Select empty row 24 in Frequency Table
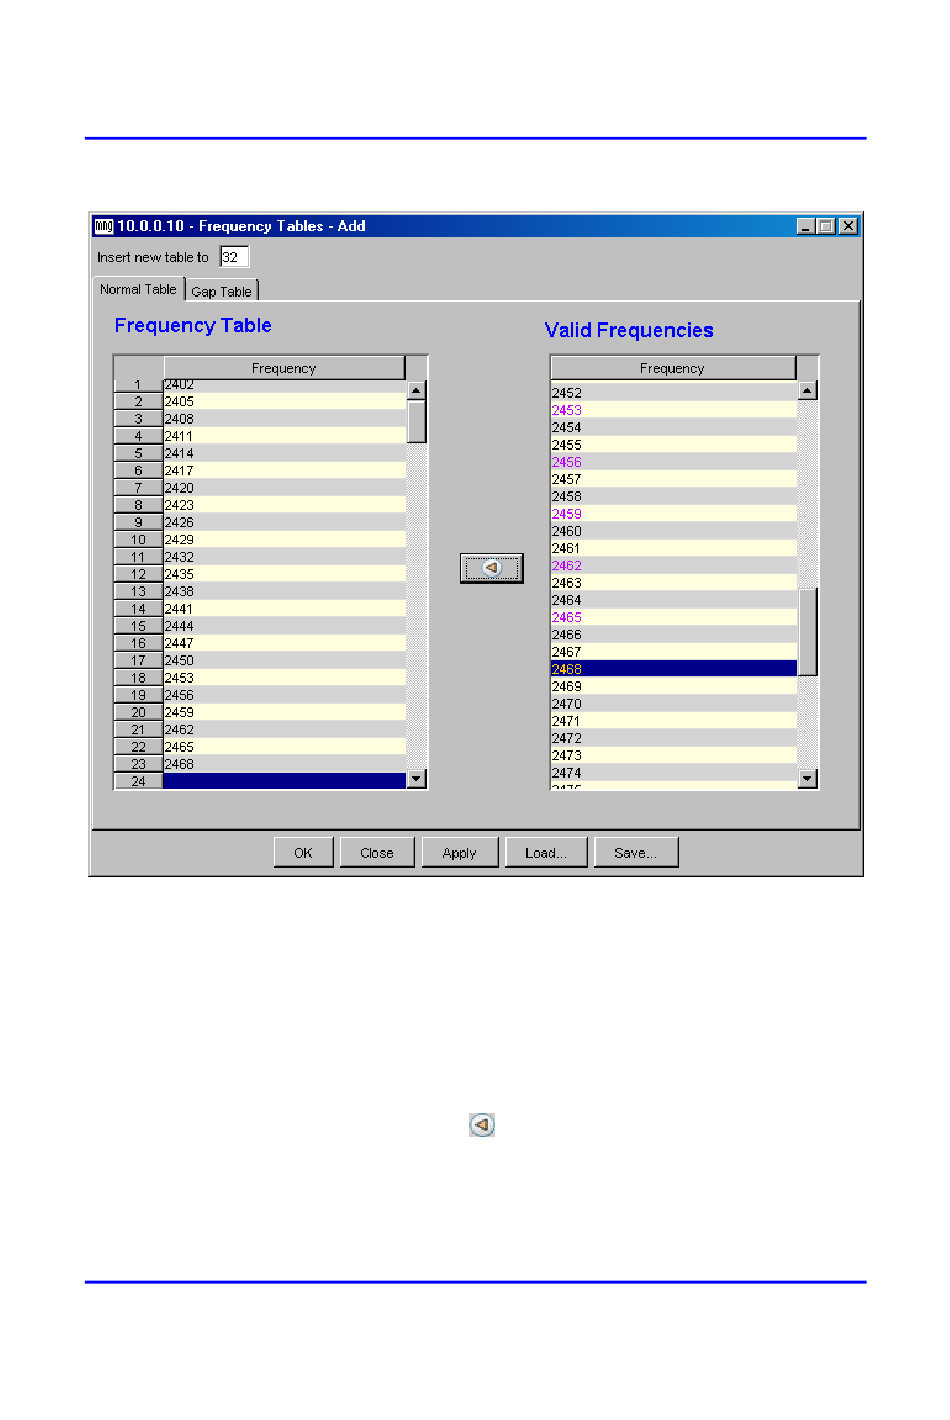Screen dimensions: 950x1420 [x=283, y=781]
